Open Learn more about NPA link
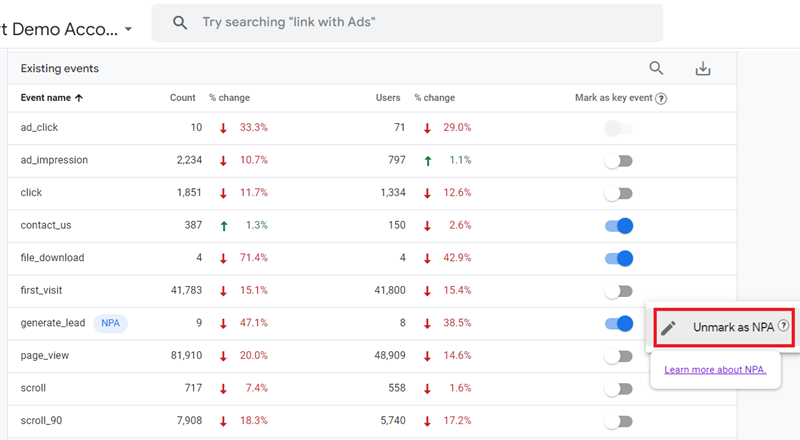Image resolution: width=800 pixels, height=440 pixels. click(x=715, y=370)
